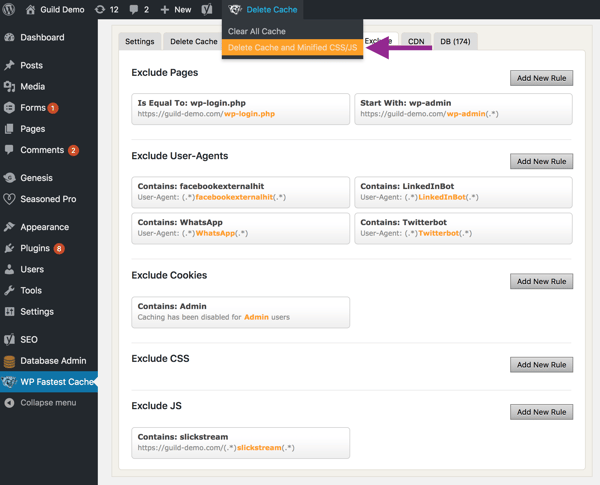Click the SEO Yoast sidebar icon
The height and width of the screenshot is (485, 600).
[x=9, y=339]
